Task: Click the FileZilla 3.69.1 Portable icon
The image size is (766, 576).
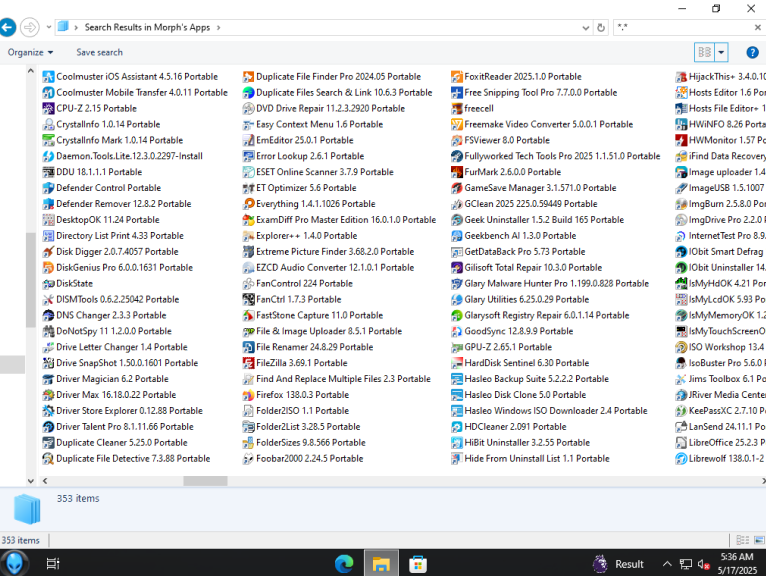Action: [x=249, y=363]
